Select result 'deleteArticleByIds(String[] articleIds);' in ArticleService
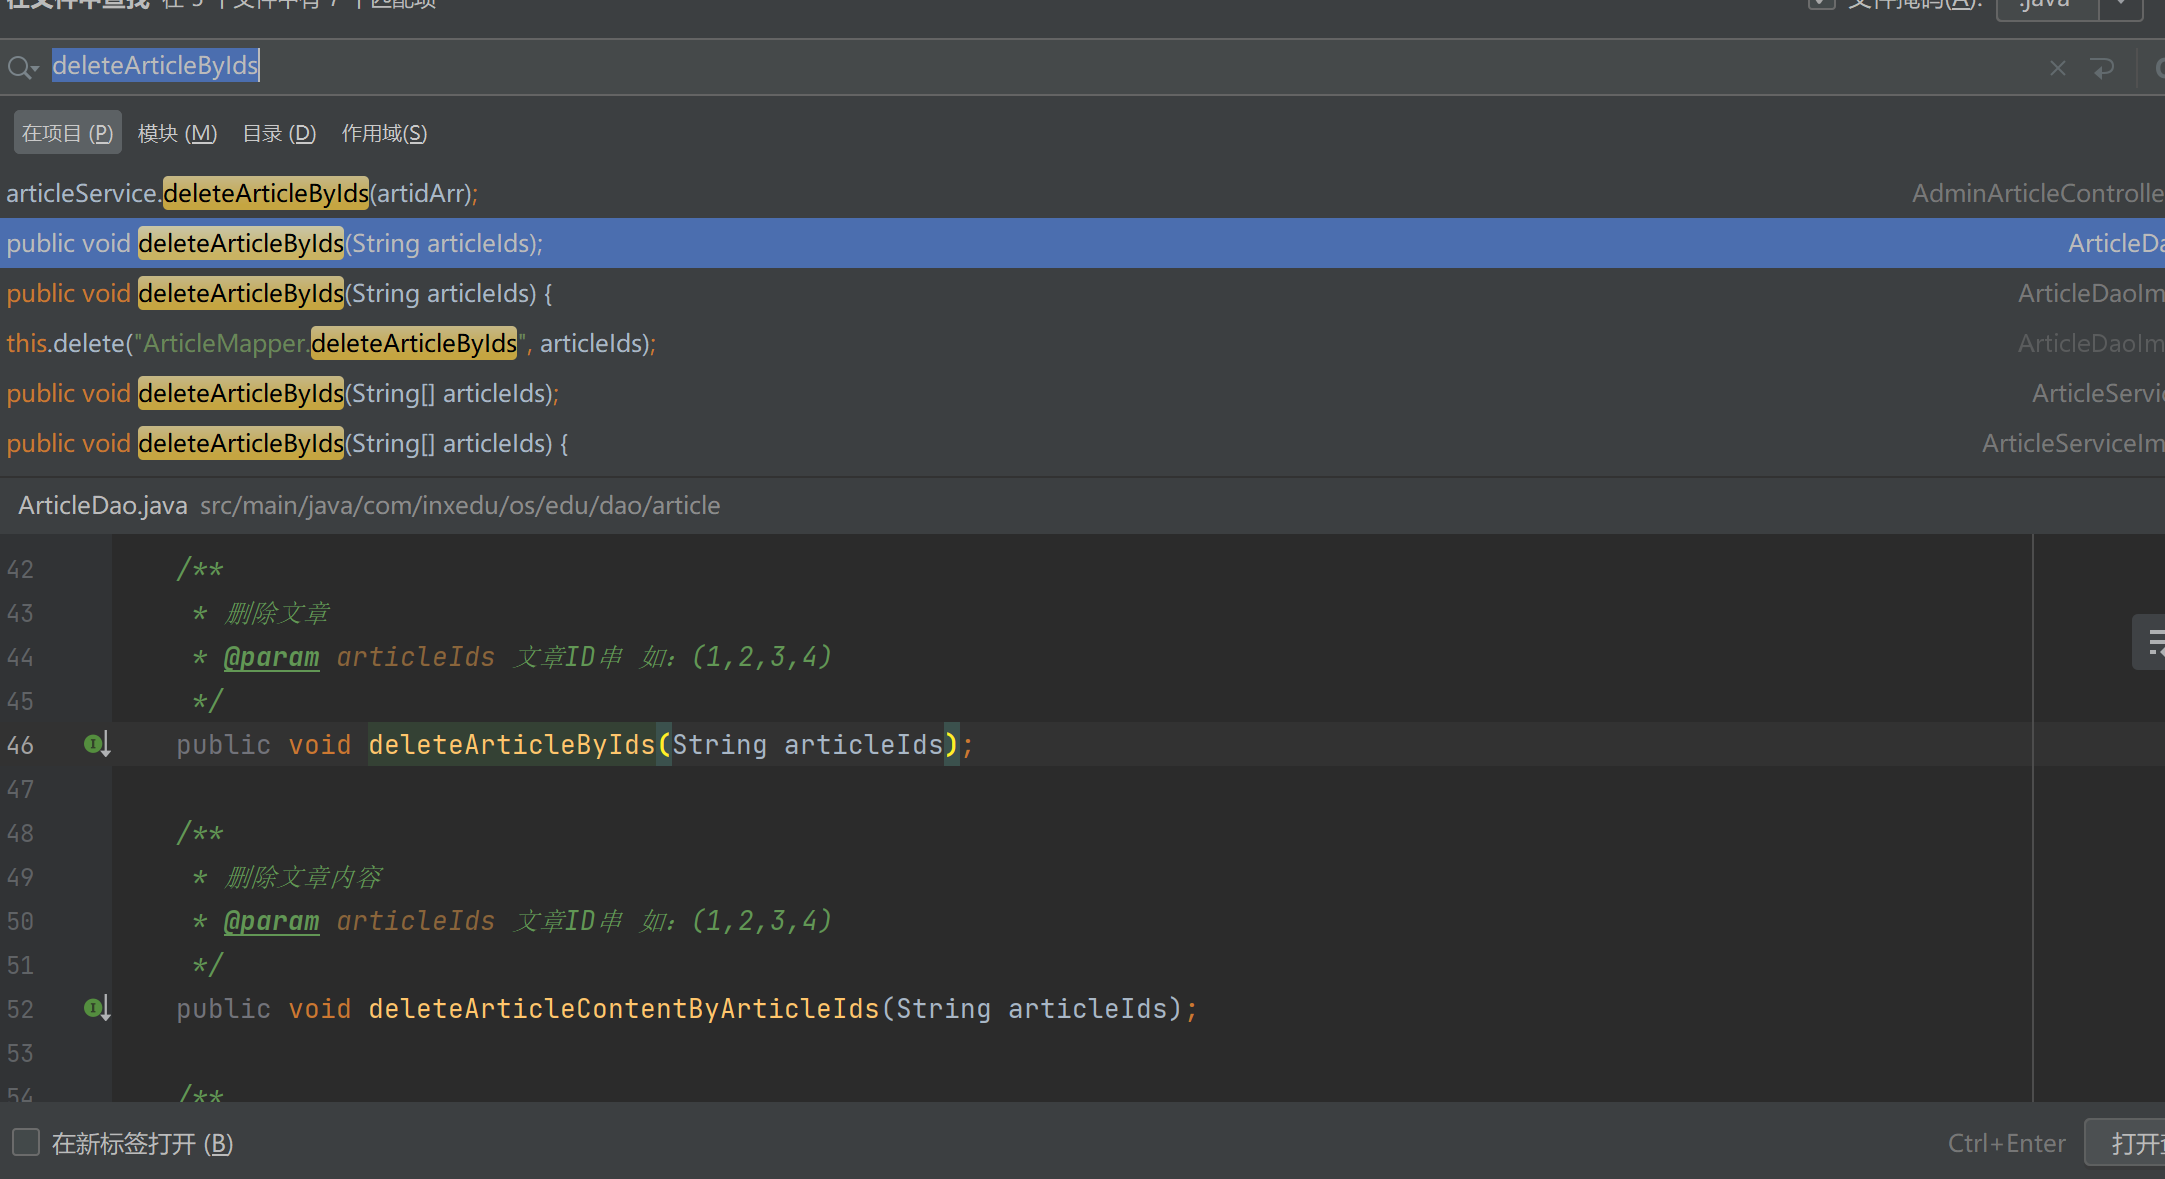 point(1082,393)
